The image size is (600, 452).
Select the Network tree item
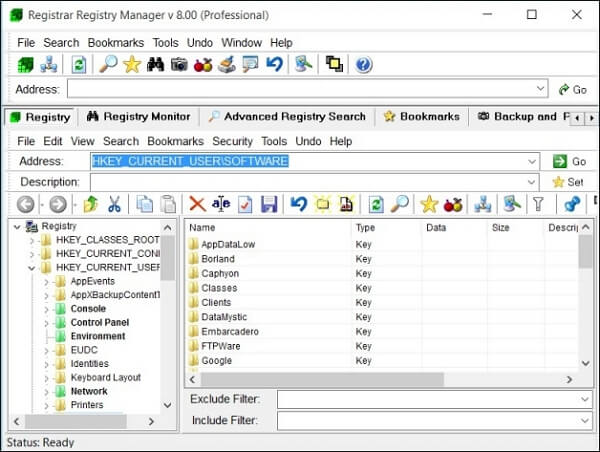(89, 391)
